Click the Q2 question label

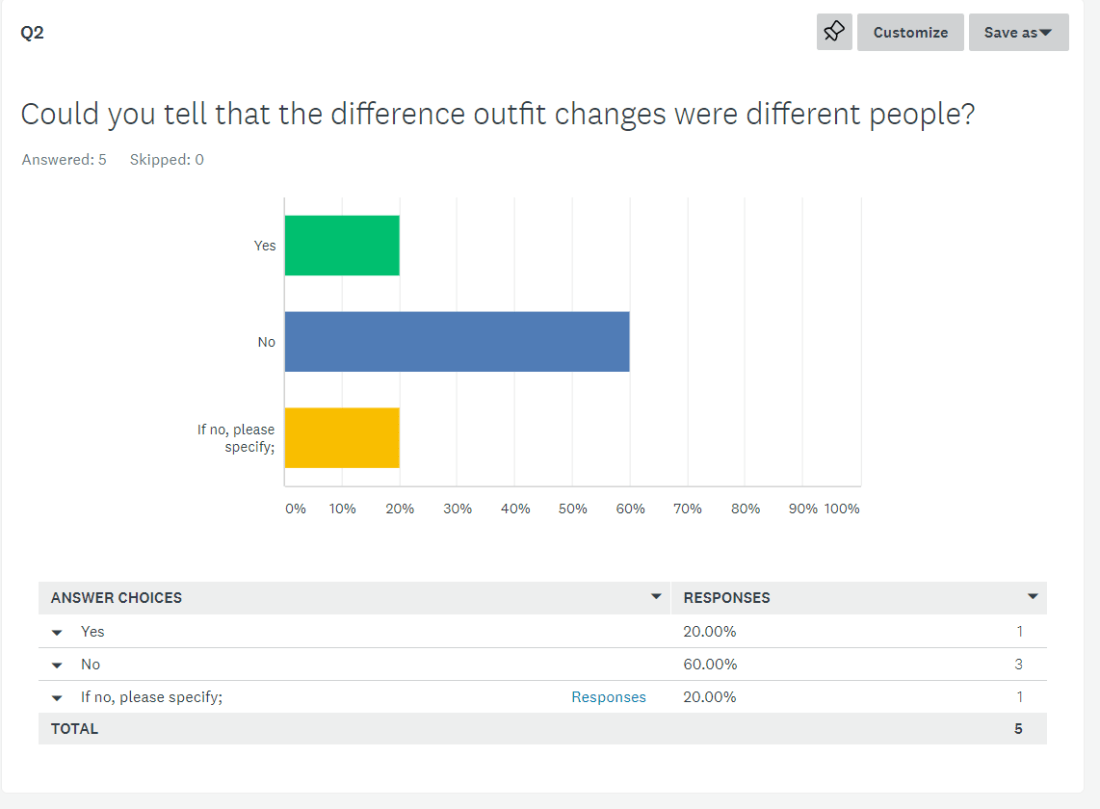coord(32,32)
